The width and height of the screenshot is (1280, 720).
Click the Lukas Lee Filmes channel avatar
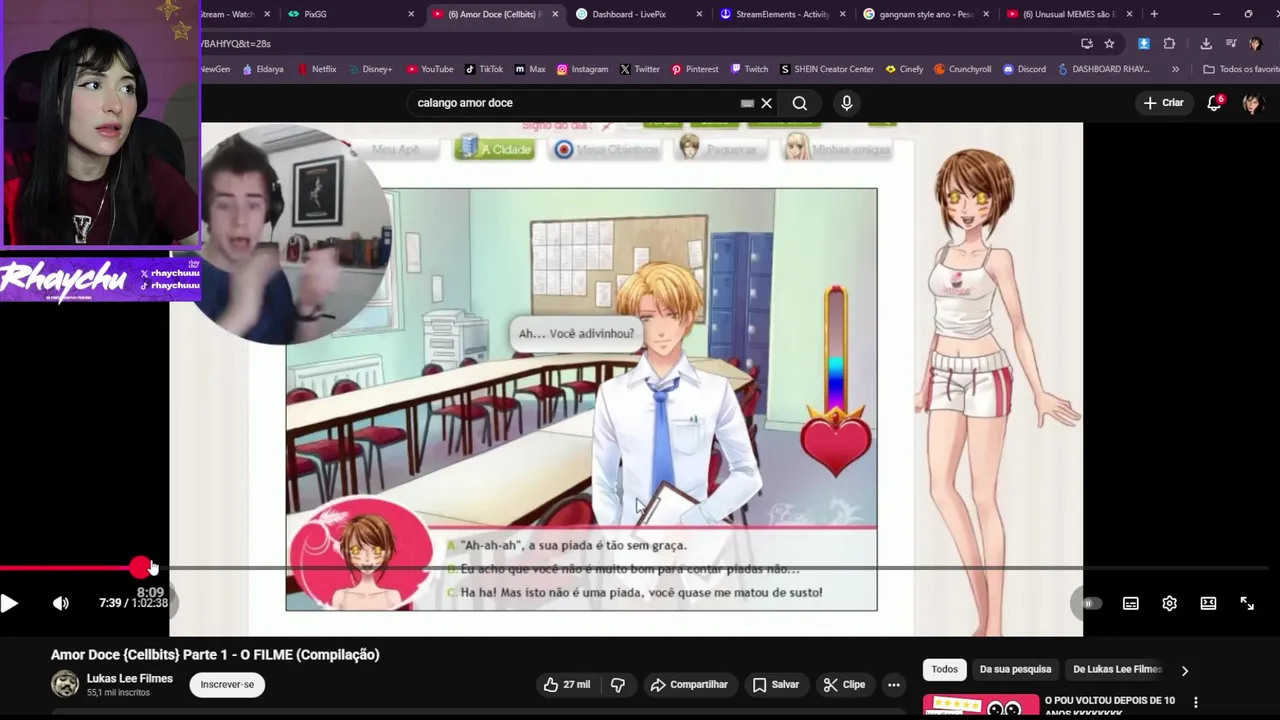[x=65, y=684]
